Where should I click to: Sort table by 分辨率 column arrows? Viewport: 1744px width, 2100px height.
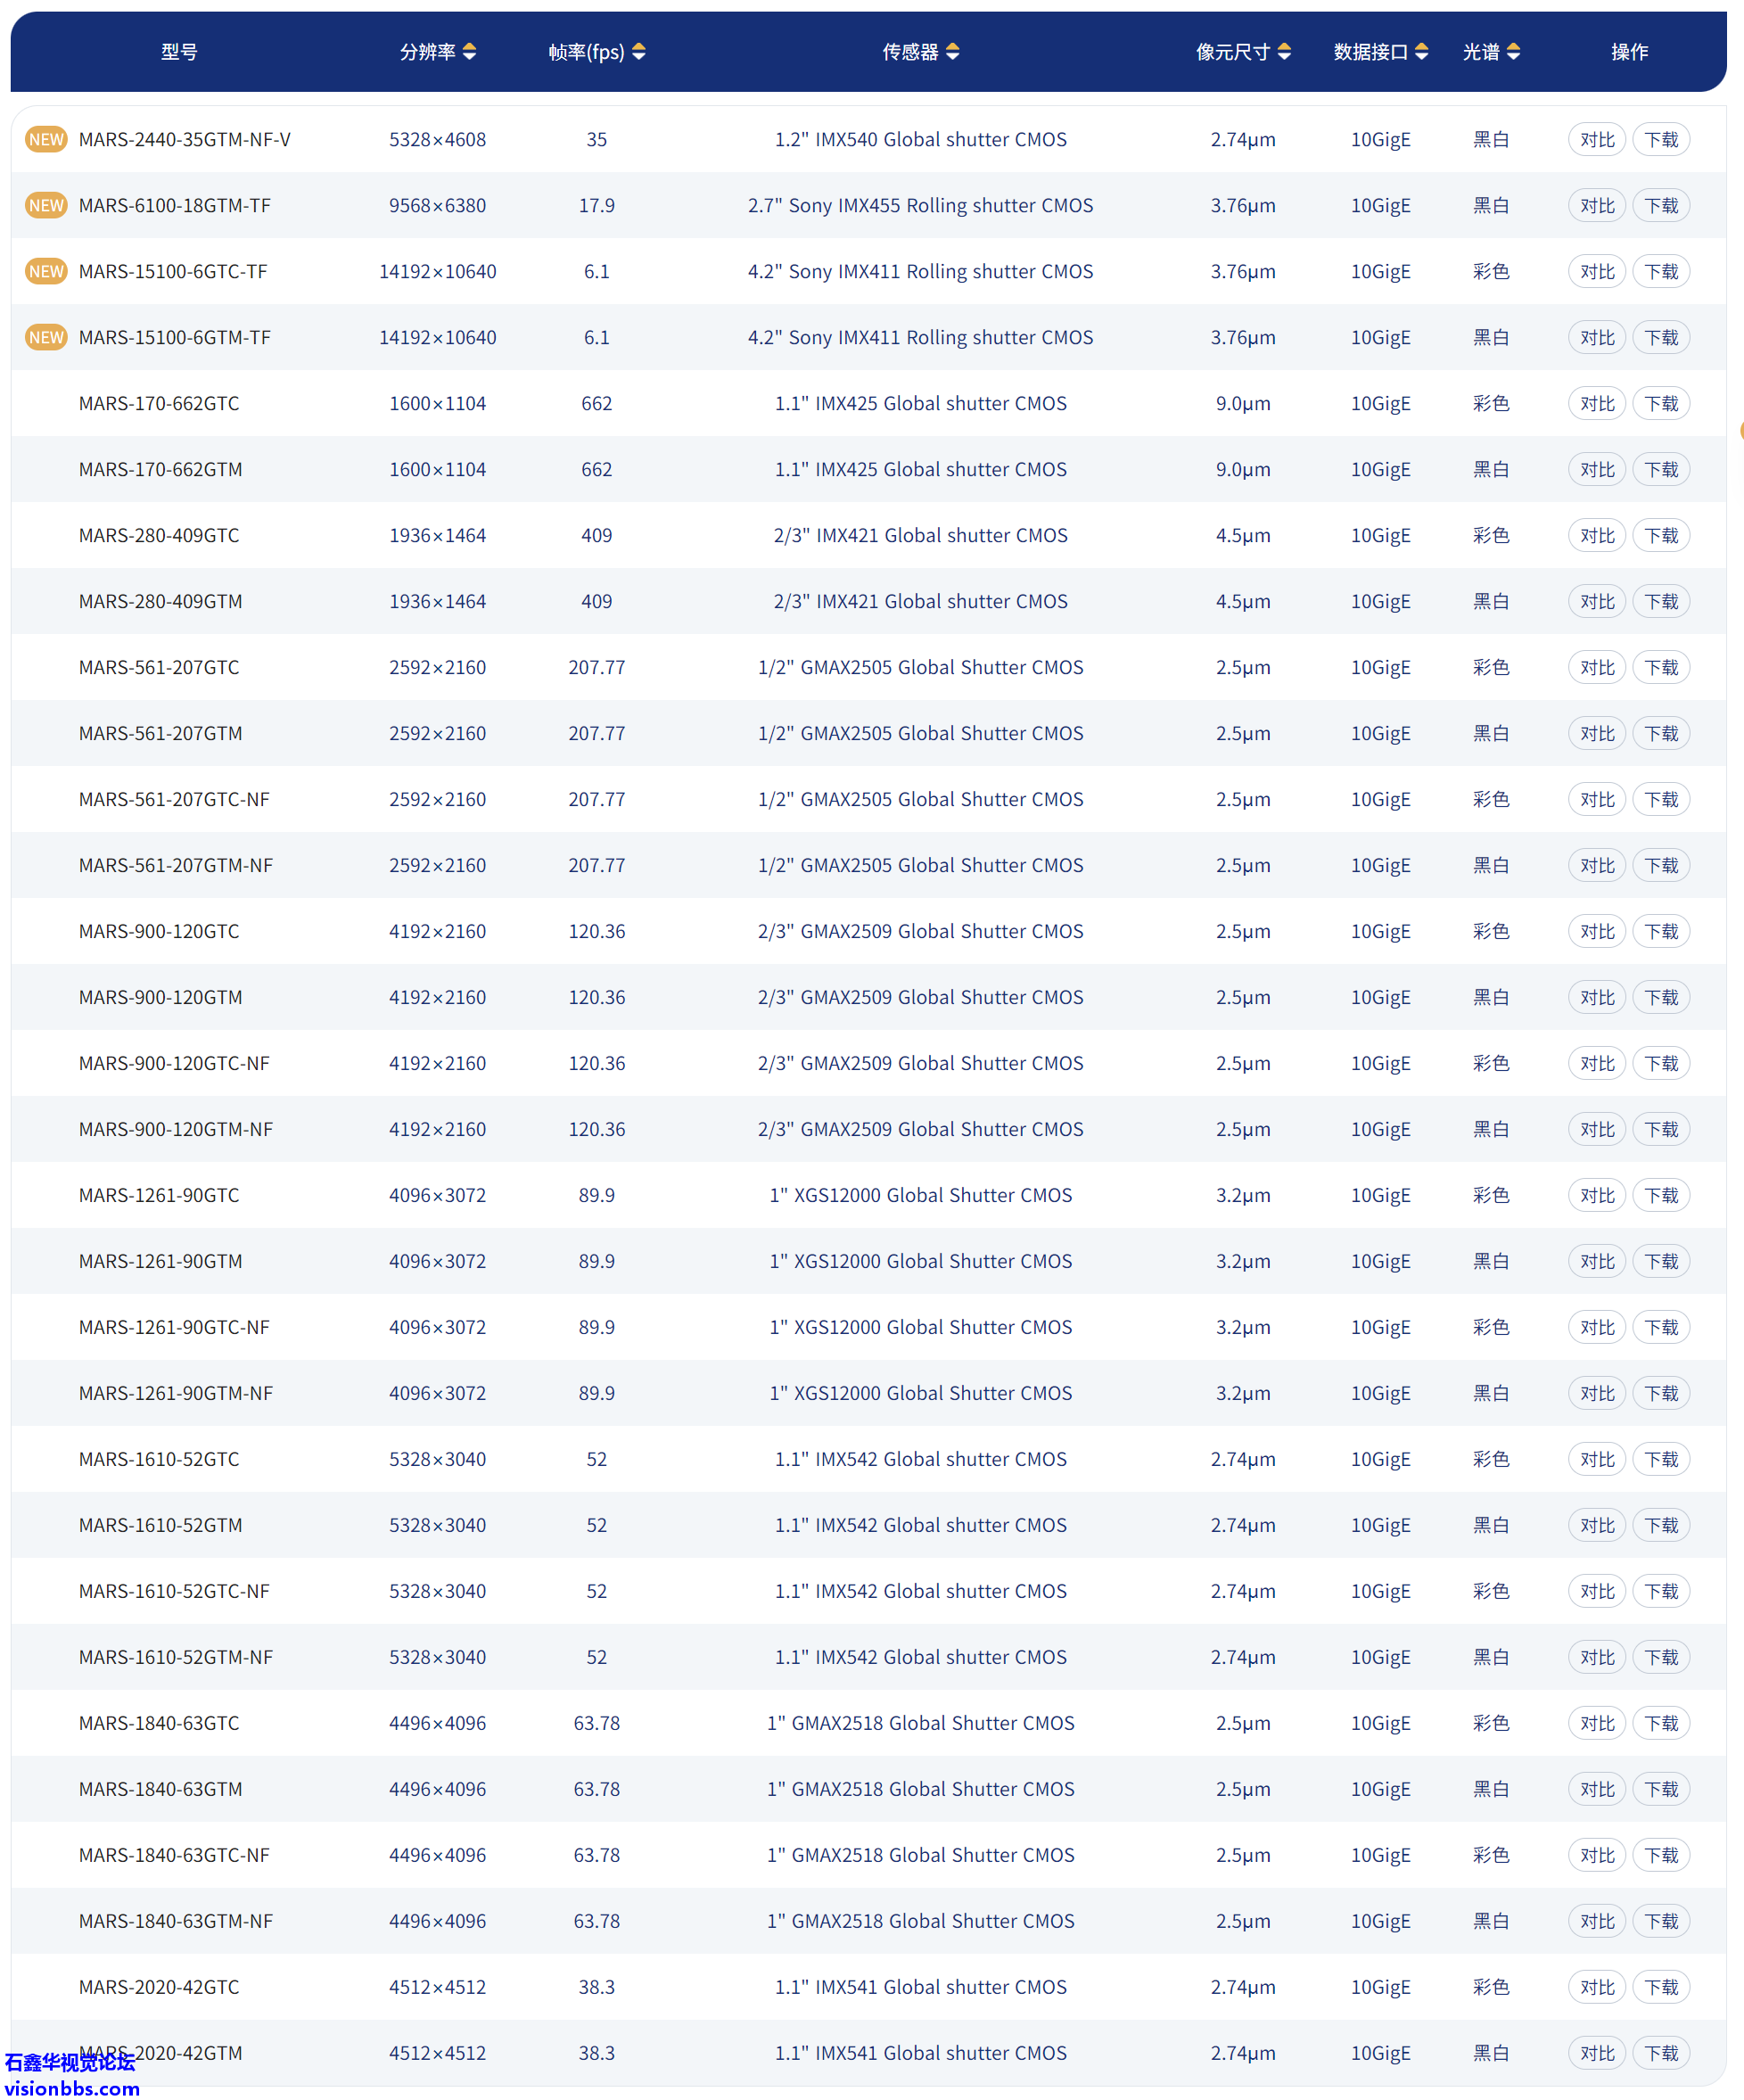click(469, 52)
